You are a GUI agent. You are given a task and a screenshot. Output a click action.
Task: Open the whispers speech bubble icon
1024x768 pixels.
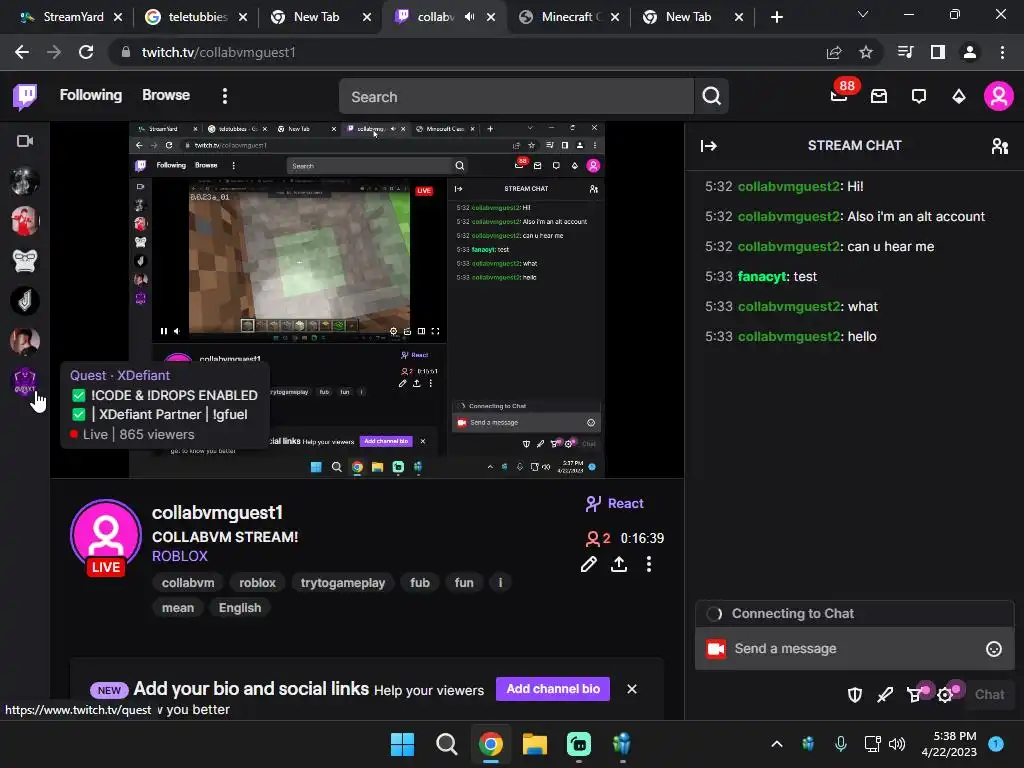click(x=919, y=97)
